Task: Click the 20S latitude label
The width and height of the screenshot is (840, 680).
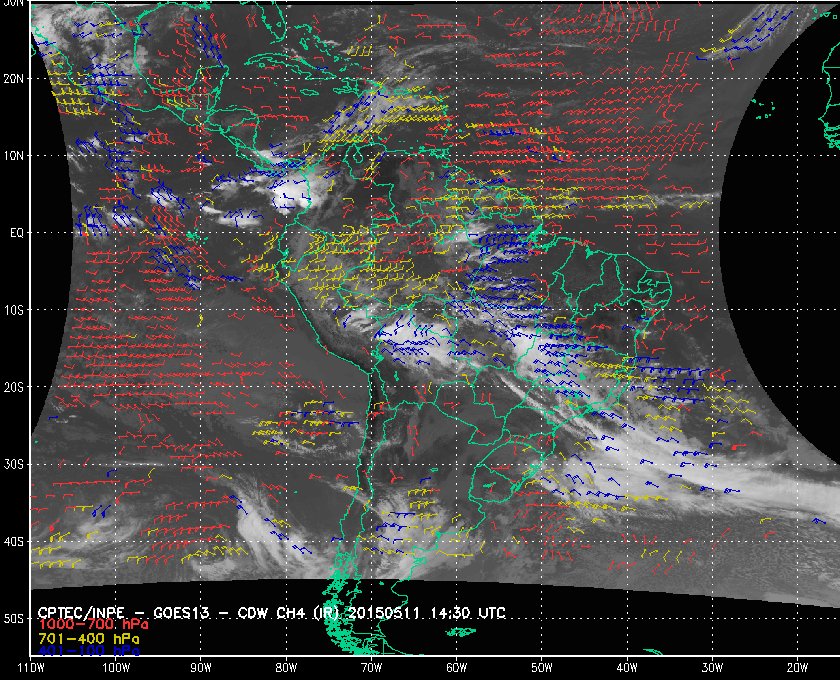Action: pyautogui.click(x=13, y=387)
